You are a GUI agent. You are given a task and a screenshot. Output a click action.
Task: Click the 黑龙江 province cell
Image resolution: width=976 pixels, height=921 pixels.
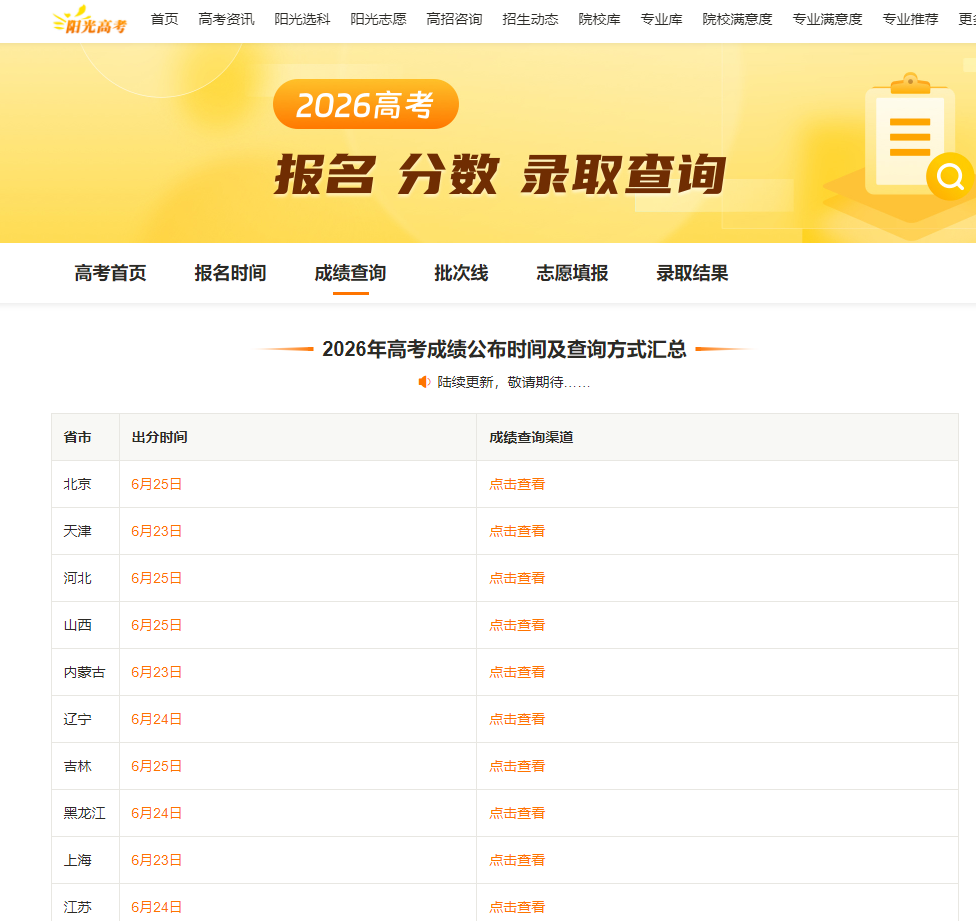click(85, 813)
